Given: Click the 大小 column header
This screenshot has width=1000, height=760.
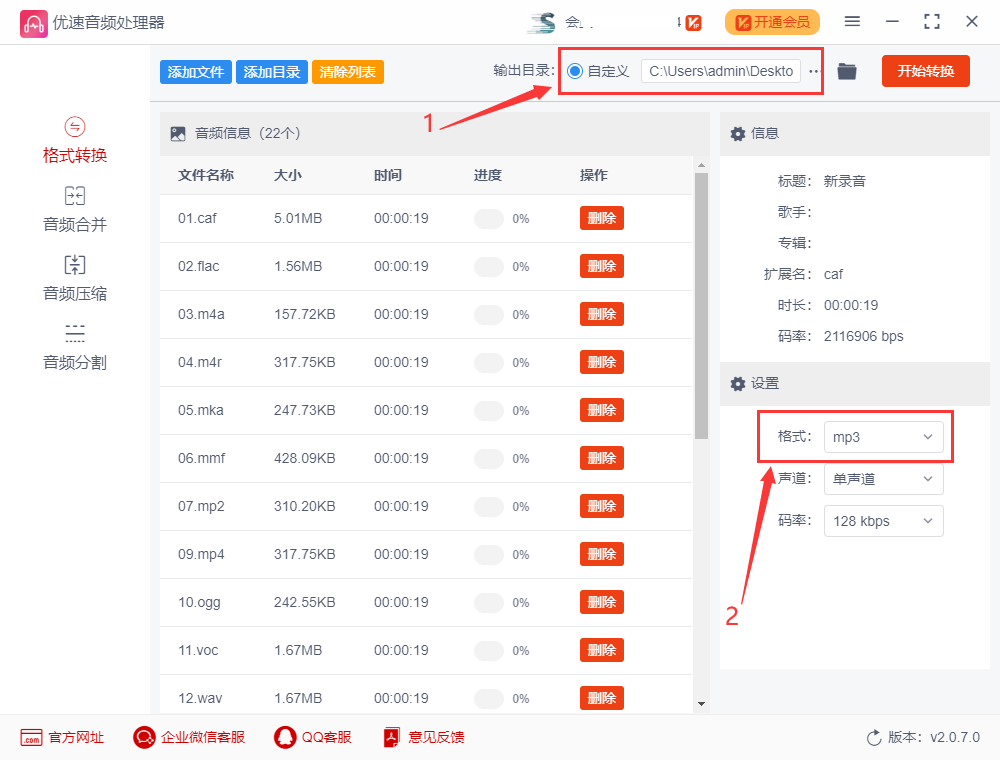Looking at the screenshot, I should (x=288, y=175).
